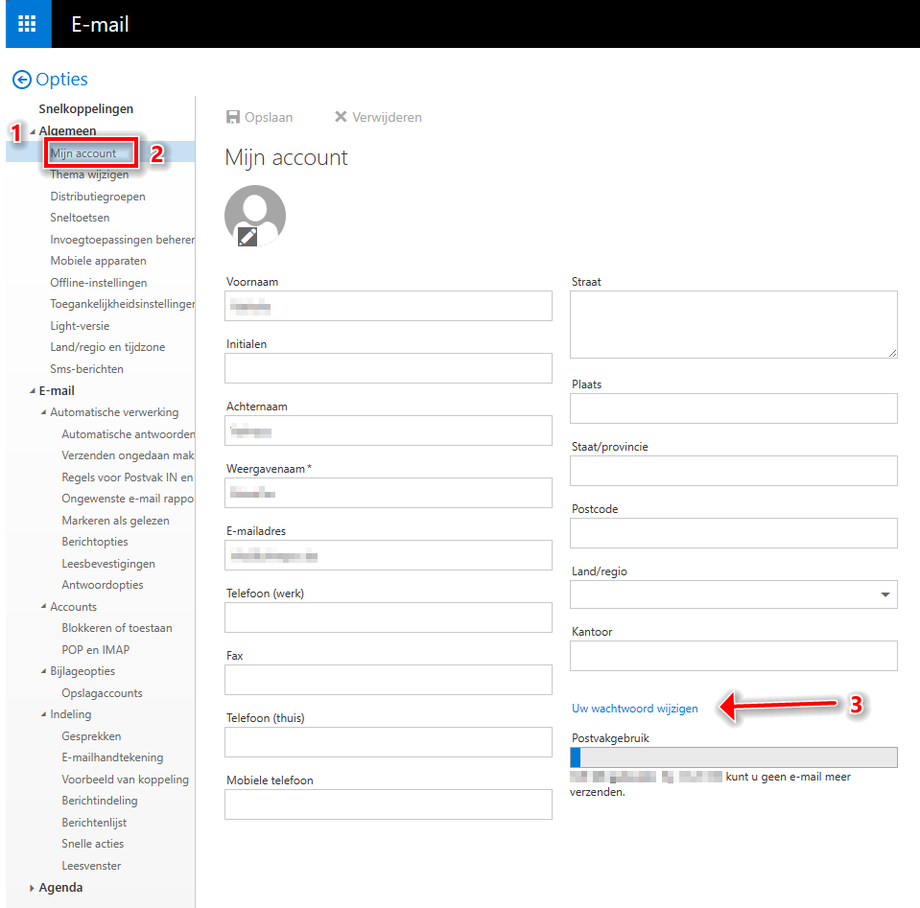Click the Uw wachtwoord wijzigen link
This screenshot has height=908, width=920.
pyautogui.click(x=634, y=708)
